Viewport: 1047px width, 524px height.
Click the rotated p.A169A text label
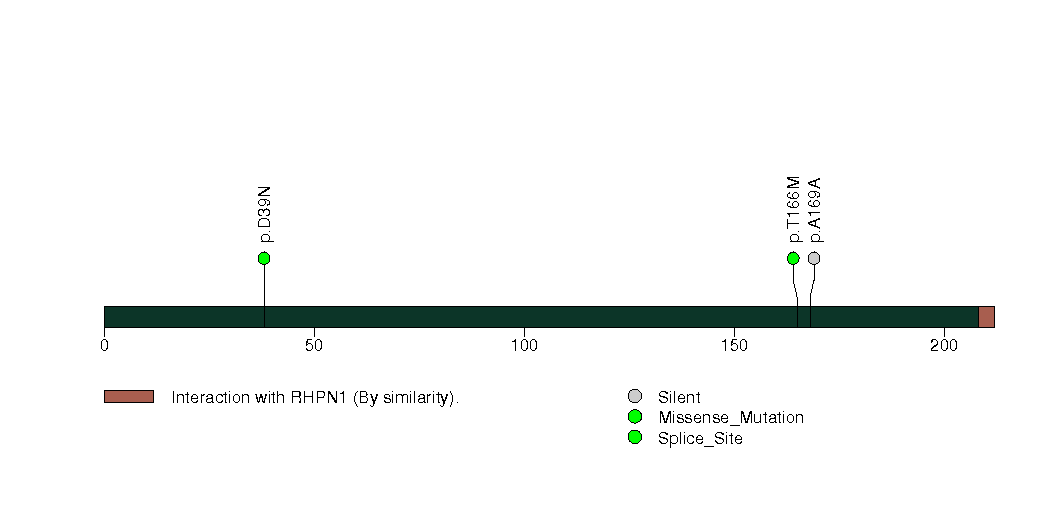815,210
